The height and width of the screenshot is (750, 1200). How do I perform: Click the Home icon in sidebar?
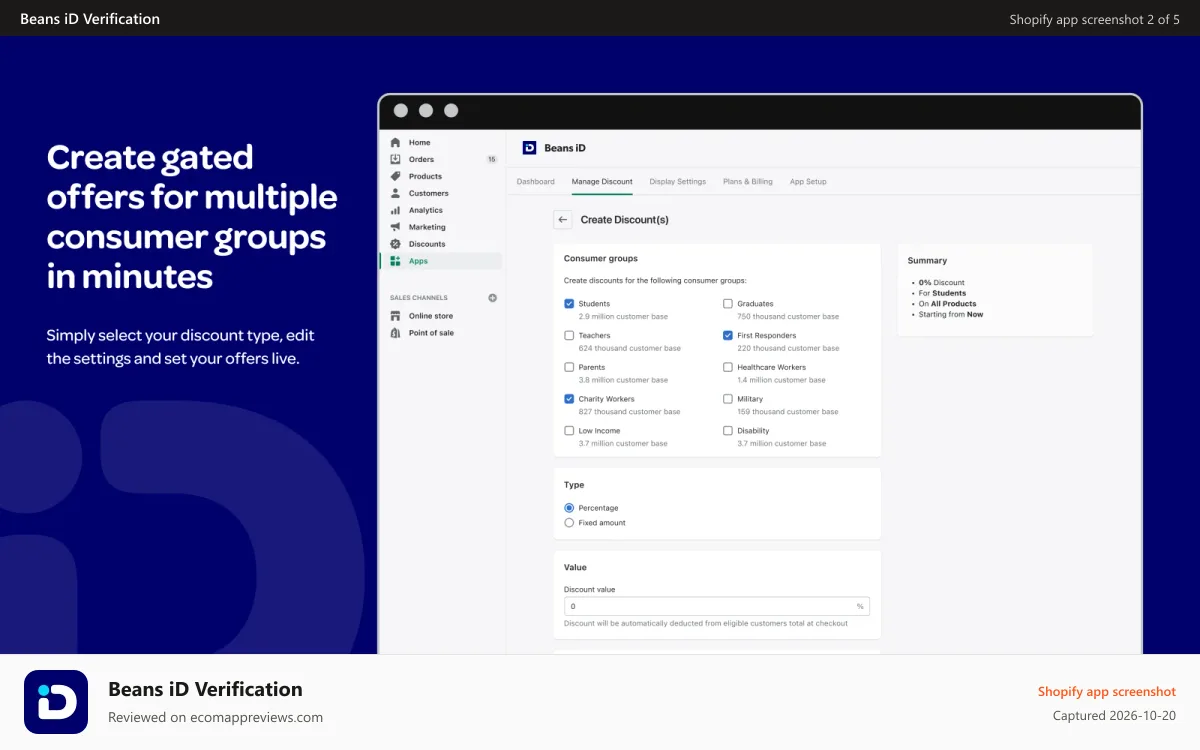click(395, 142)
